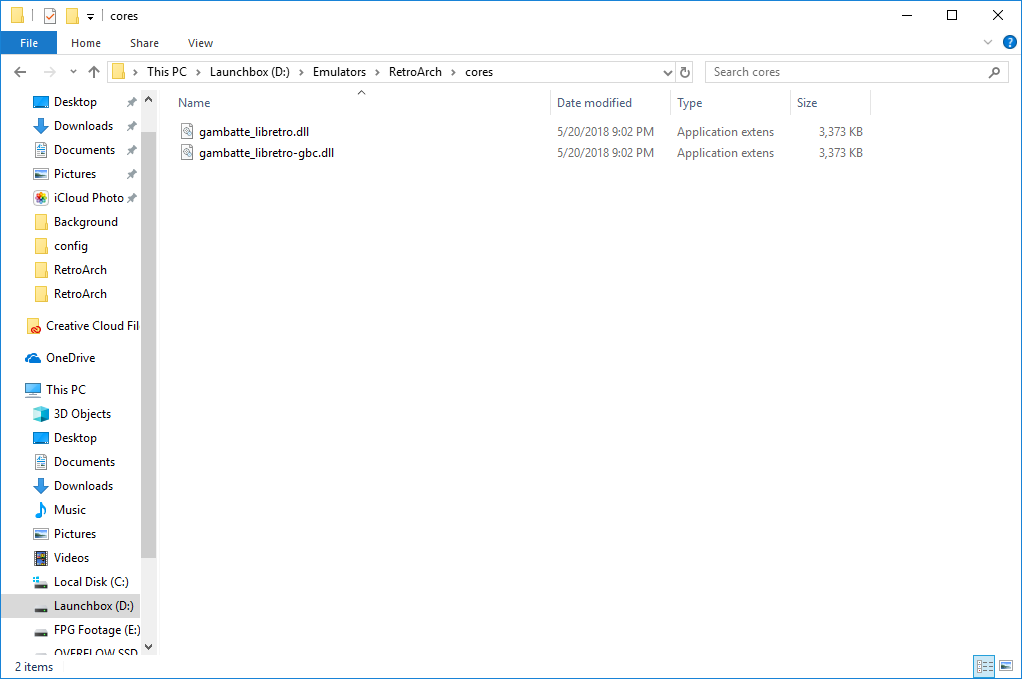Expand the ribbon with the chevron
The image size is (1022, 679).
click(989, 43)
